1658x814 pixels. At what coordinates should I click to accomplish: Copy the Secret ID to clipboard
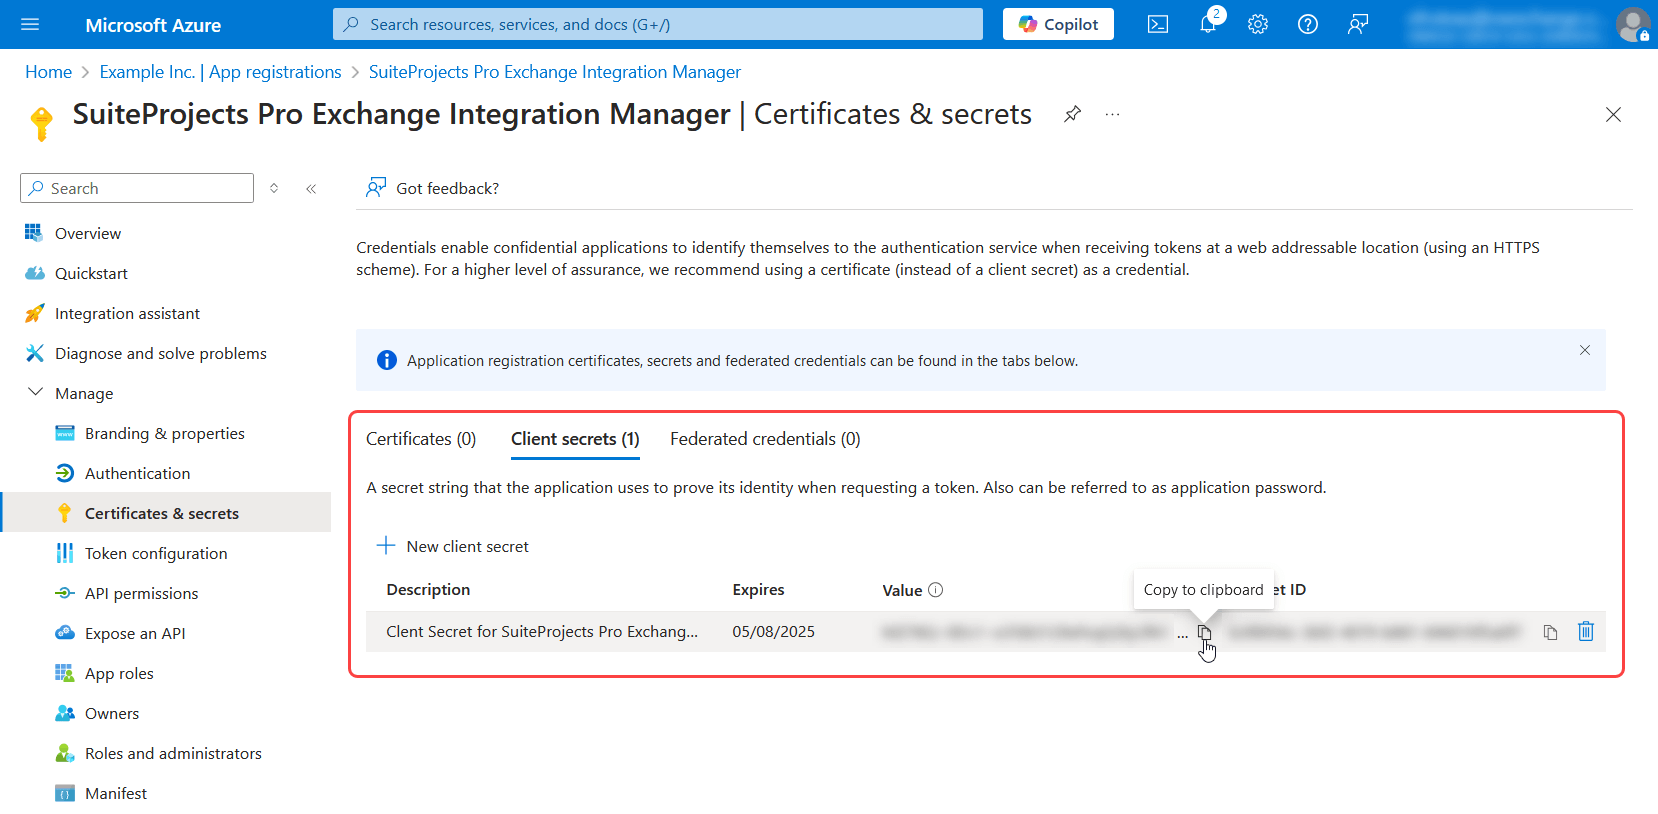[x=1550, y=632]
